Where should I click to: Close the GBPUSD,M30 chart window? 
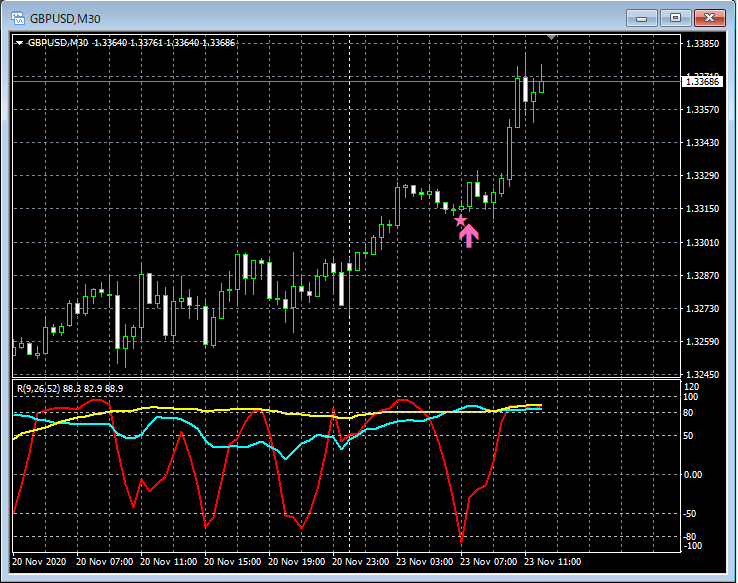tap(709, 17)
